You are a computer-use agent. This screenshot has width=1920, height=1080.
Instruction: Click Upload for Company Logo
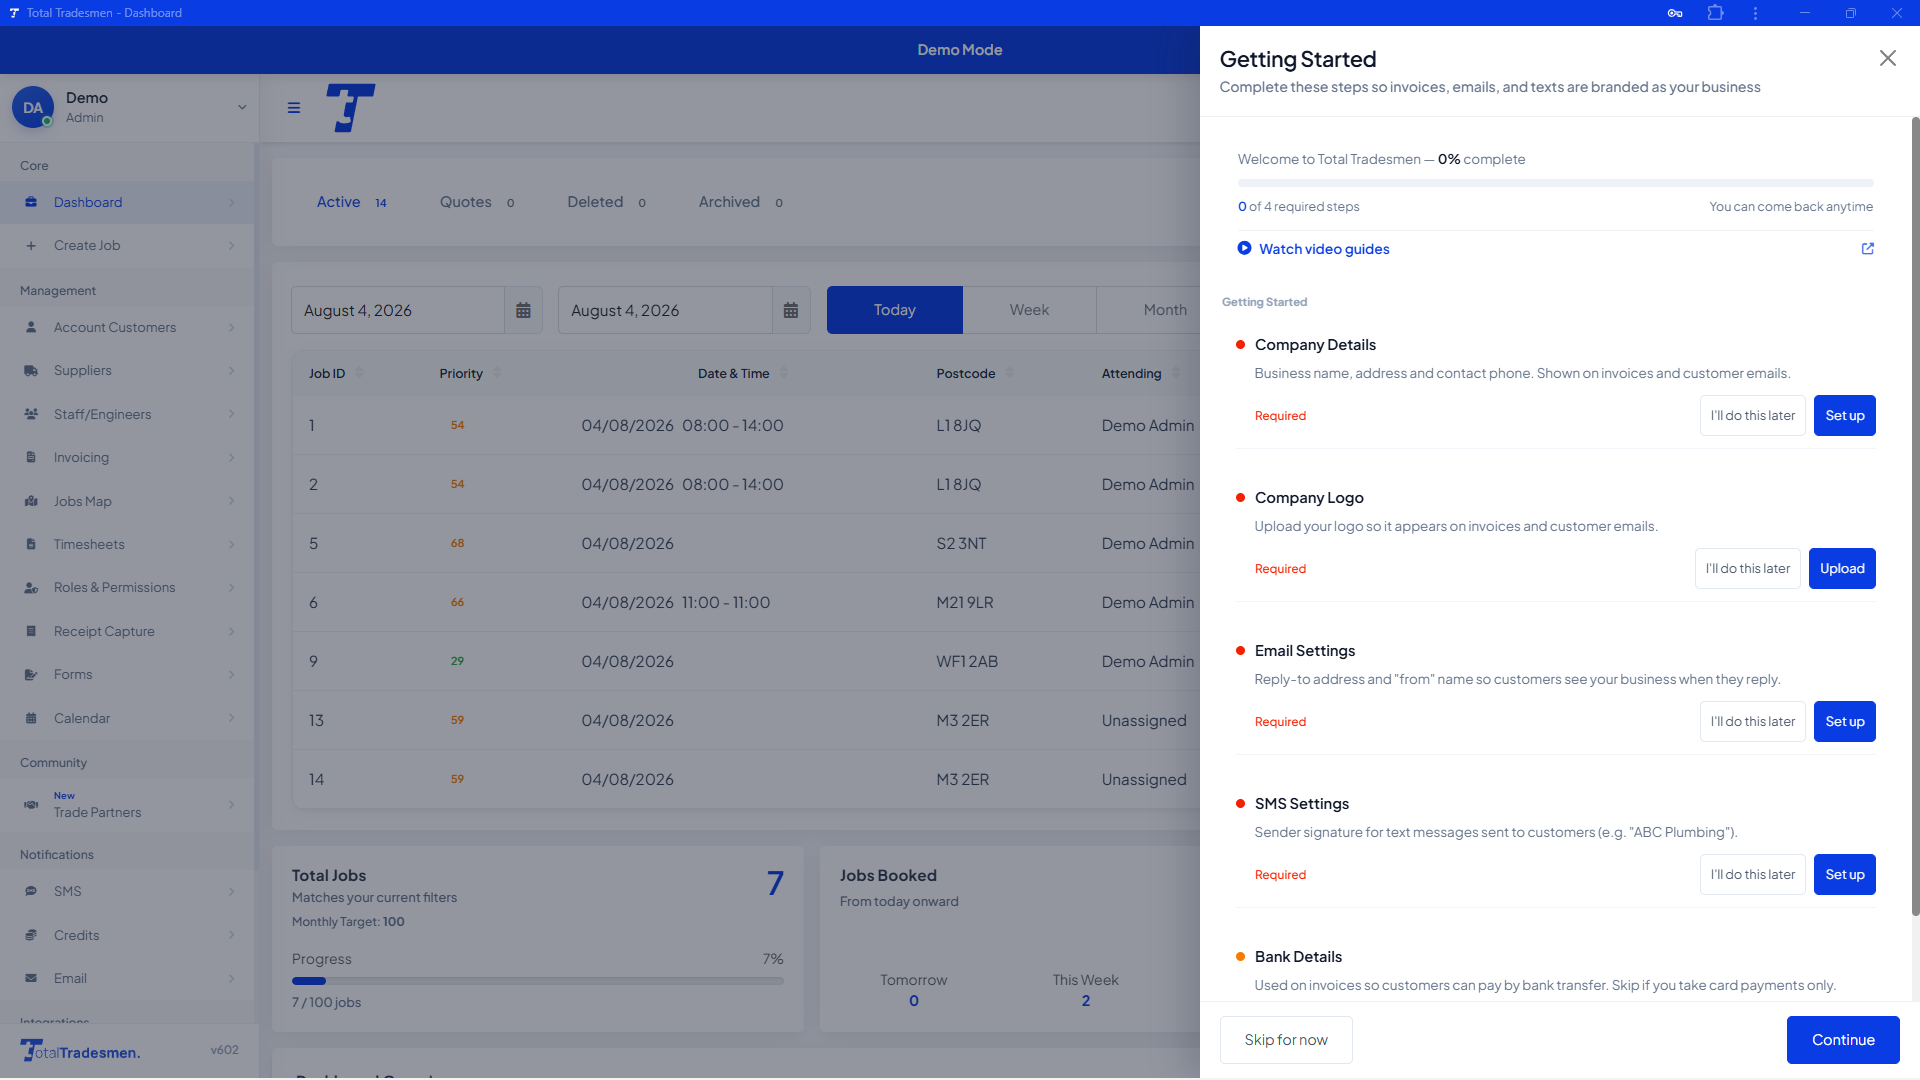(1842, 569)
